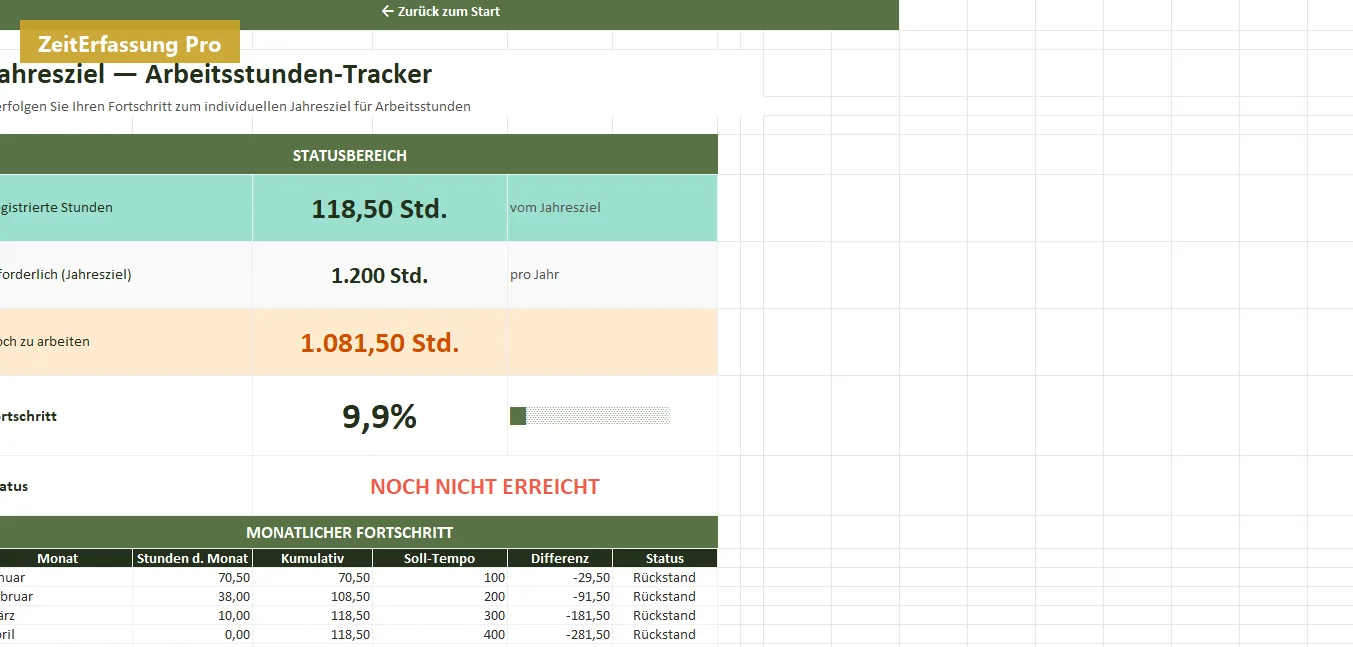Select the orange '1.081,50 Std.' remaining value
Screen dimensions: 1353x647
[380, 343]
